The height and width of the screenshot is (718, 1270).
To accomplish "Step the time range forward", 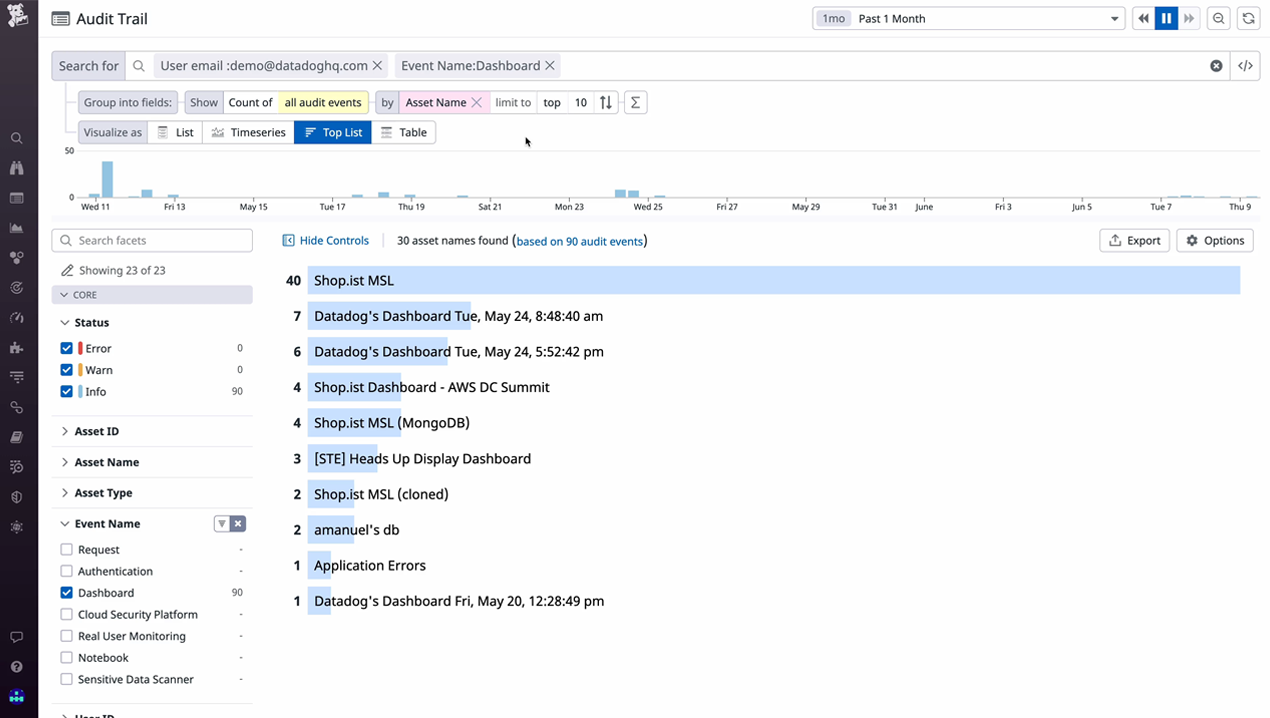I will pos(1189,18).
